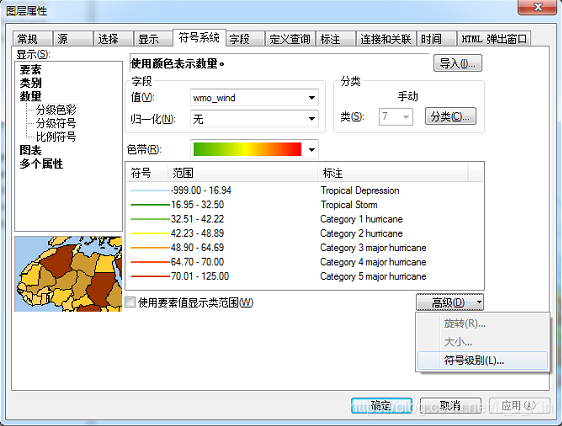The image size is (562, 426).
Task: Go to the 连接和关联 tab
Action: 386,39
